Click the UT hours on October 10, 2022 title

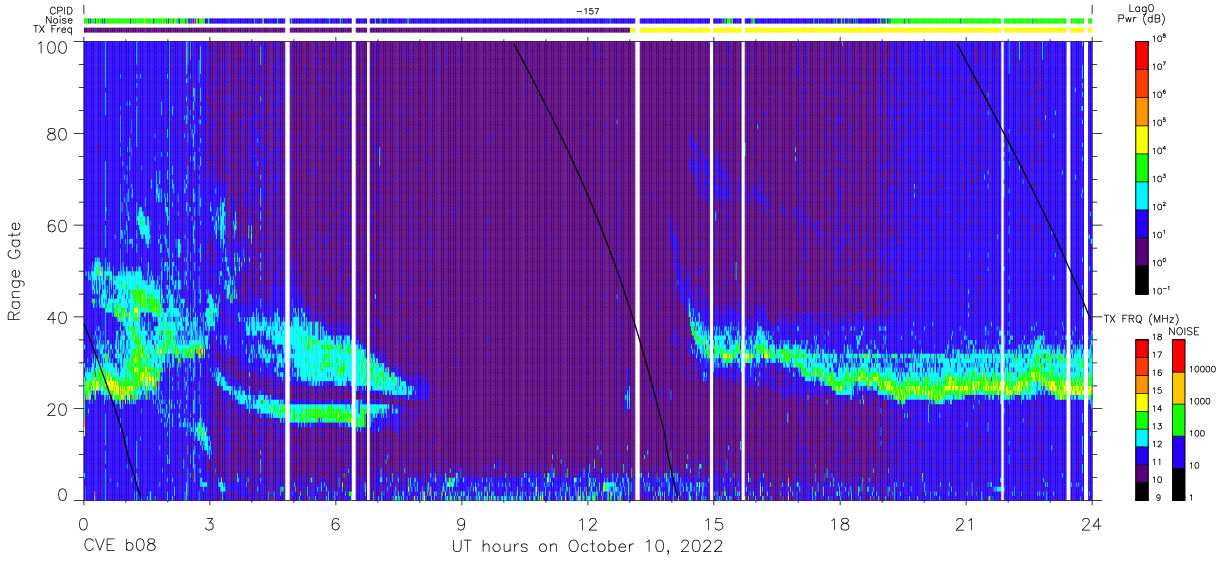(x=585, y=547)
